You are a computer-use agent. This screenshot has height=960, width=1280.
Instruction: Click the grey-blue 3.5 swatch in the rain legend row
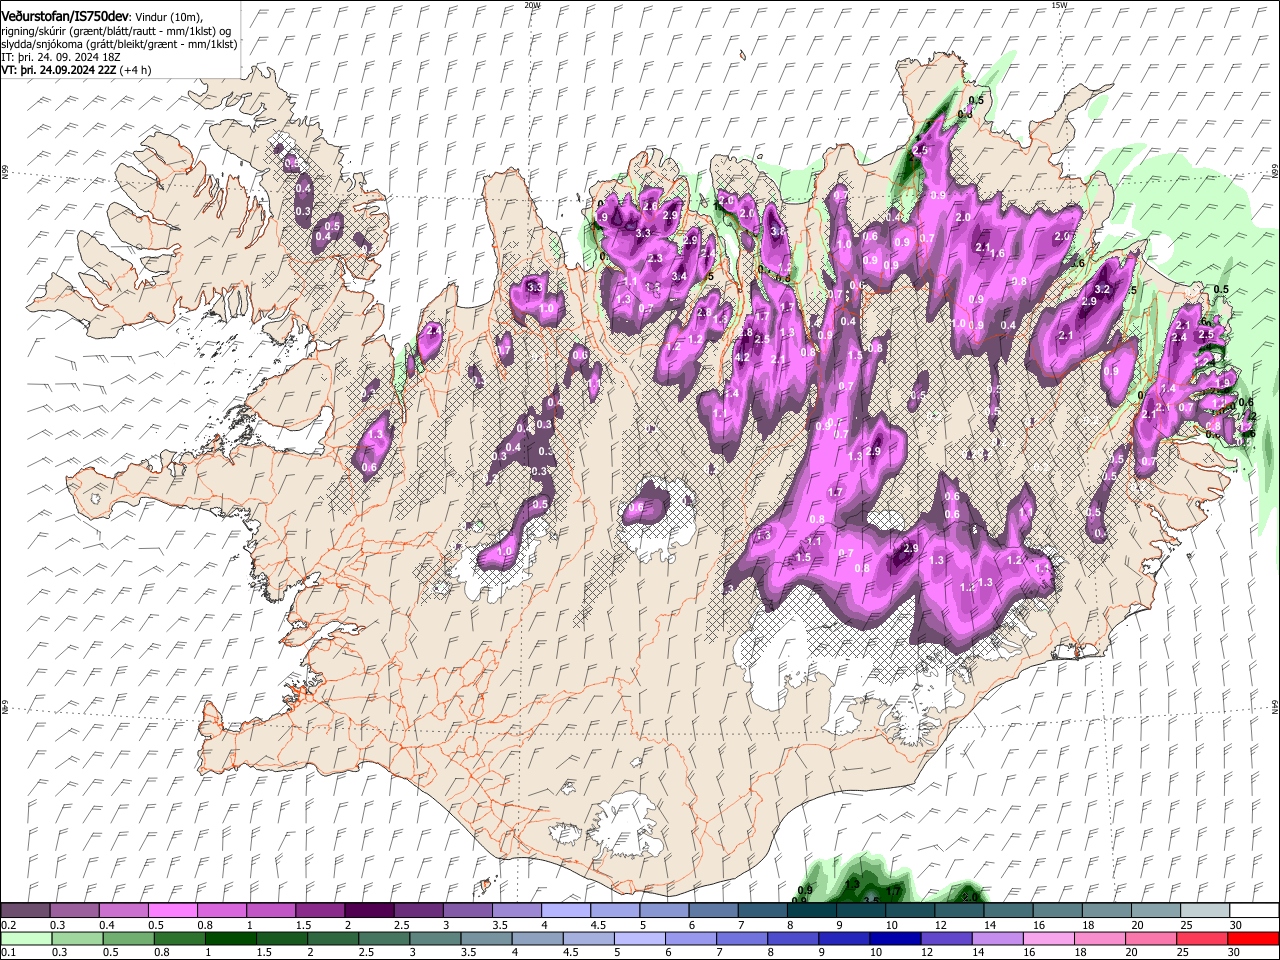pos(485,938)
